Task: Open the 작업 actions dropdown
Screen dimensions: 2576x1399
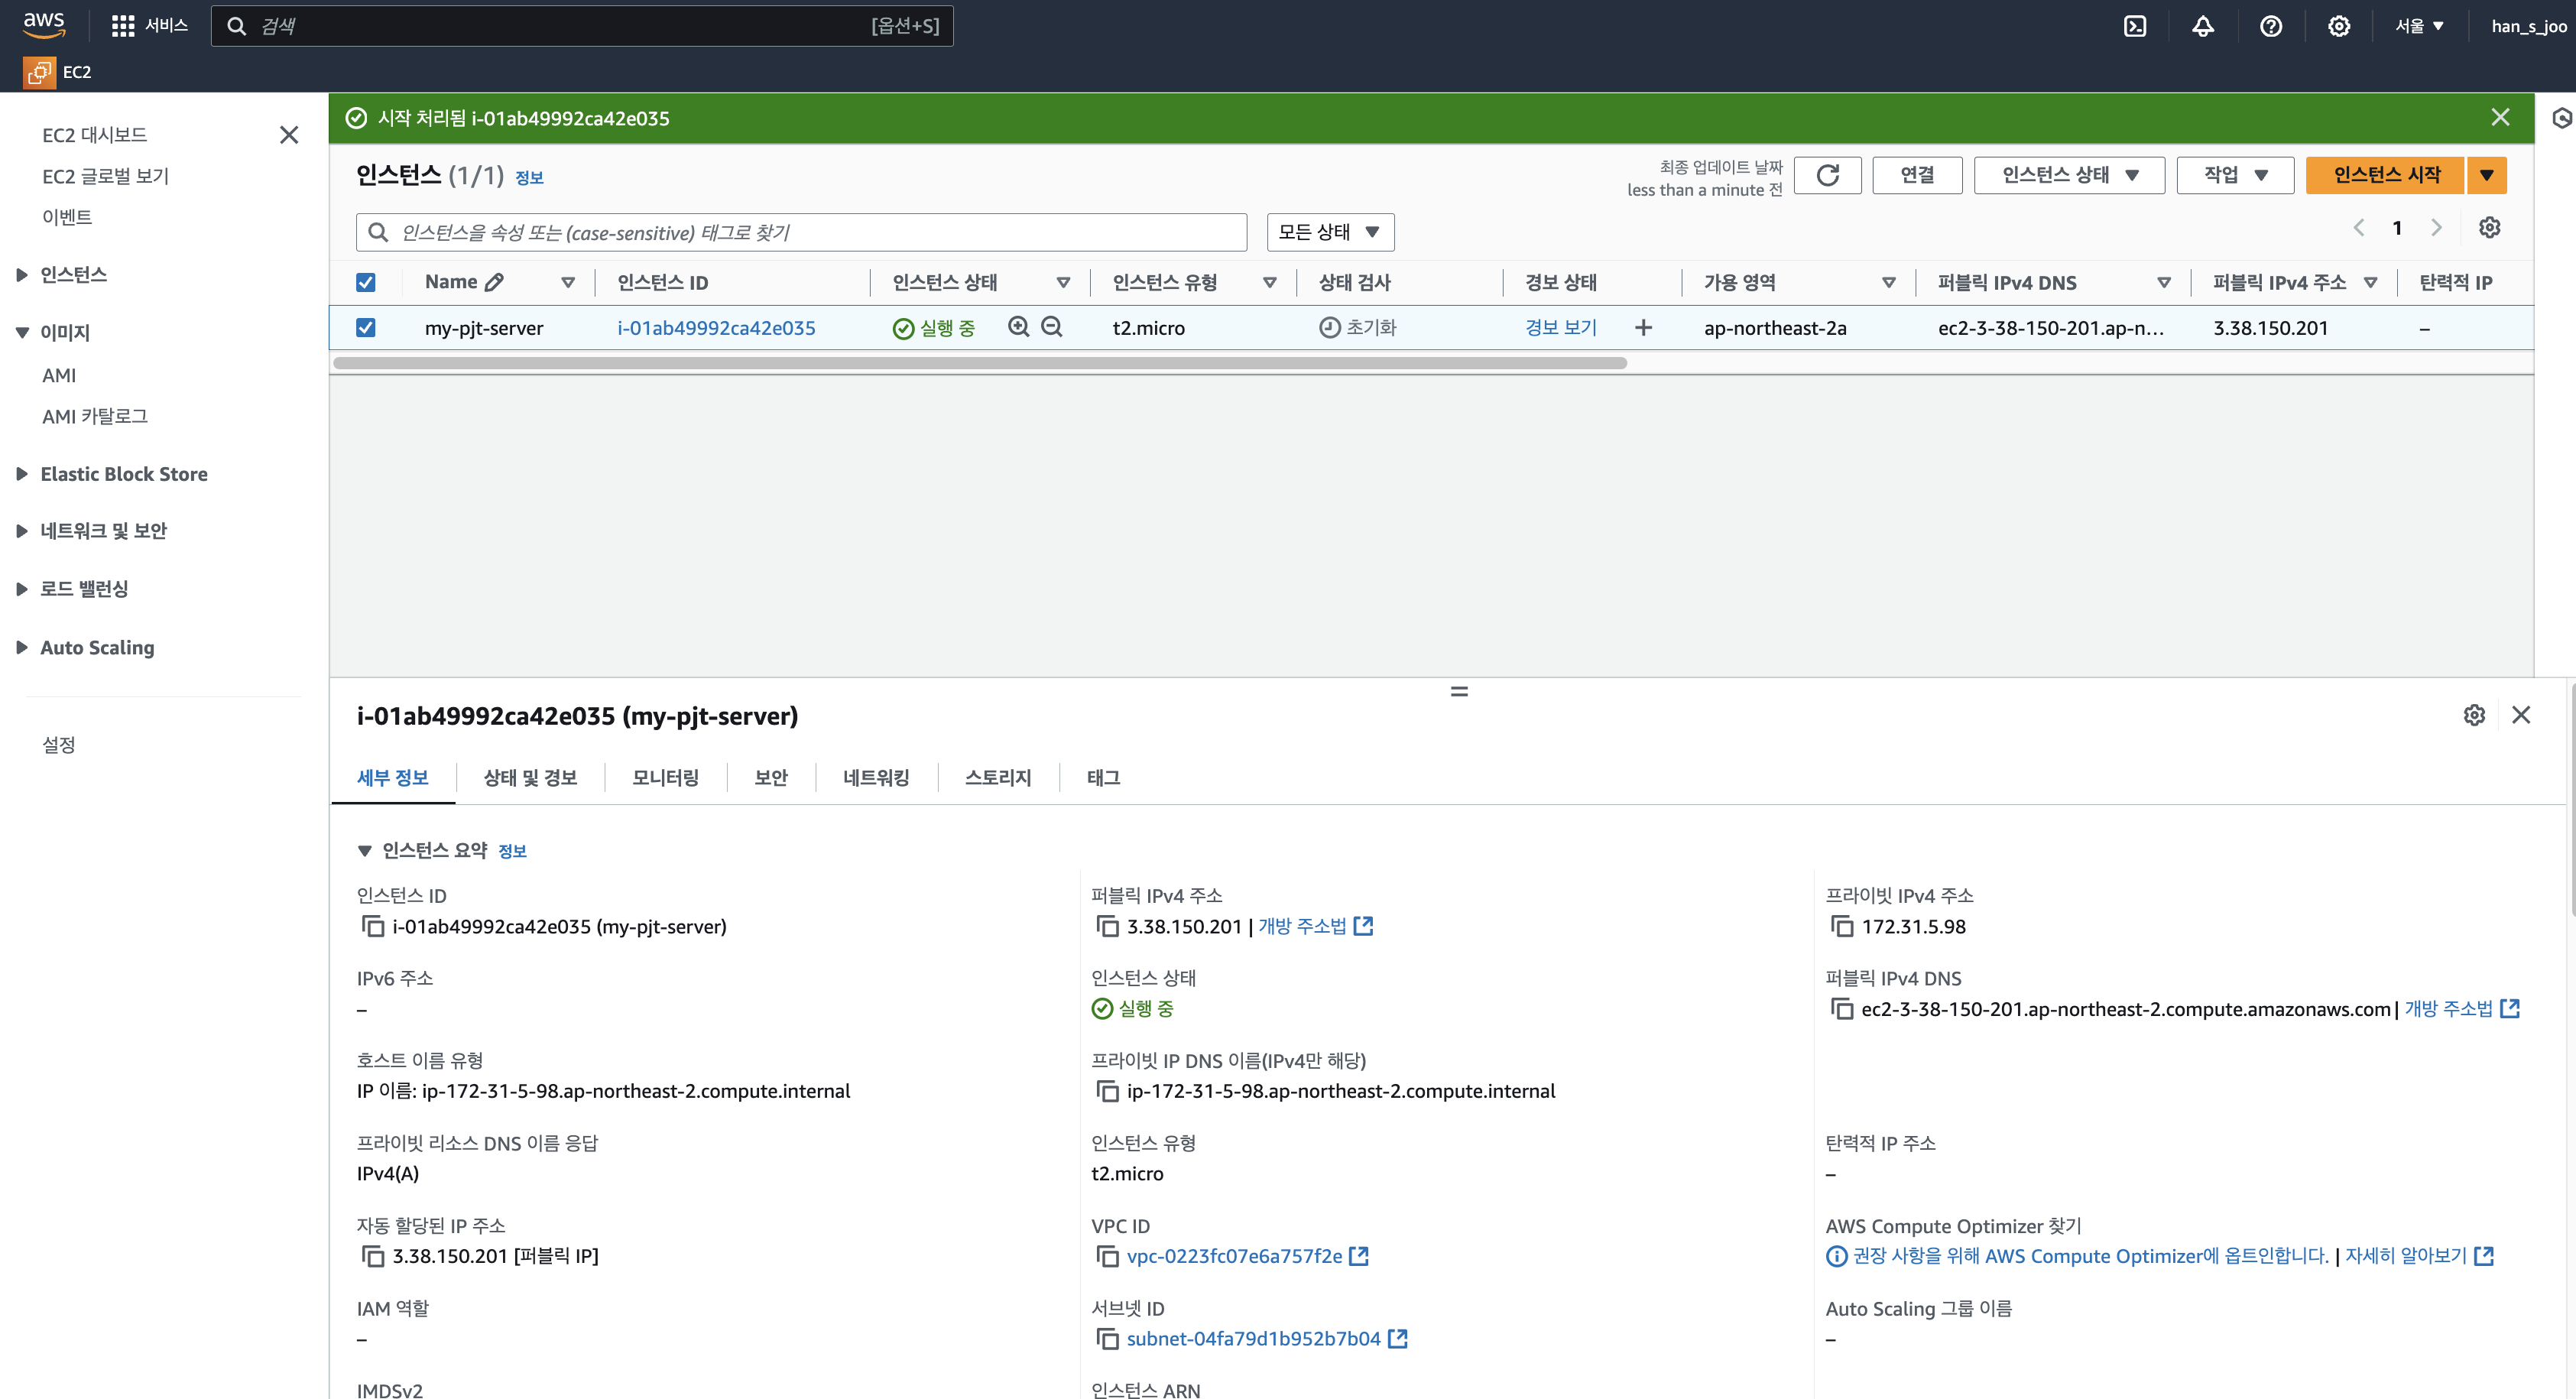Action: [2235, 175]
